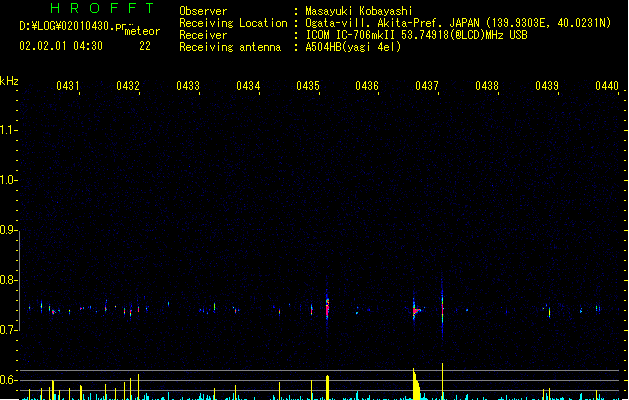Click the HROFFT program title
The height and width of the screenshot is (400, 629).
coord(102,8)
